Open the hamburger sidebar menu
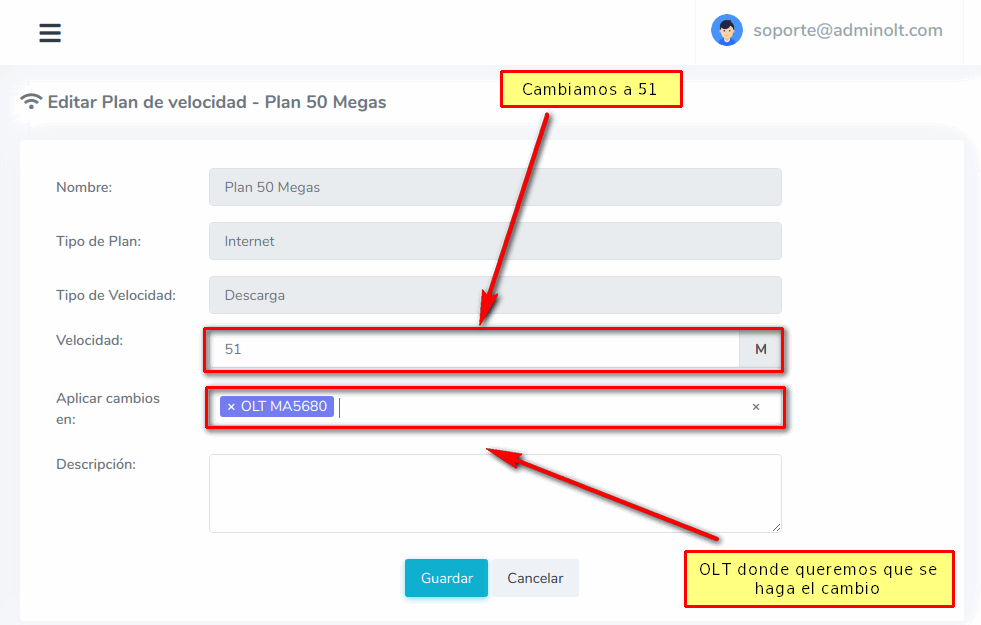The width and height of the screenshot is (981, 625). (50, 33)
